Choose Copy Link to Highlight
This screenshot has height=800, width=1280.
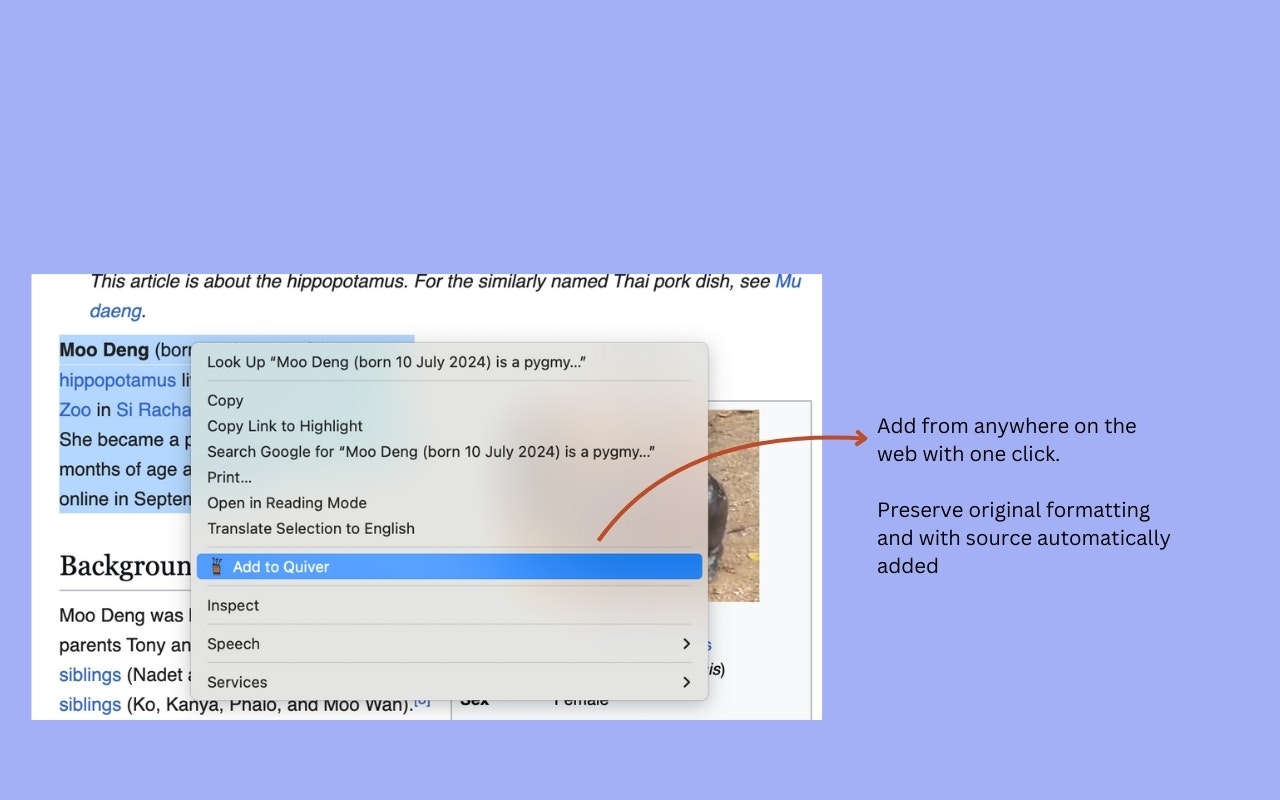449,426
